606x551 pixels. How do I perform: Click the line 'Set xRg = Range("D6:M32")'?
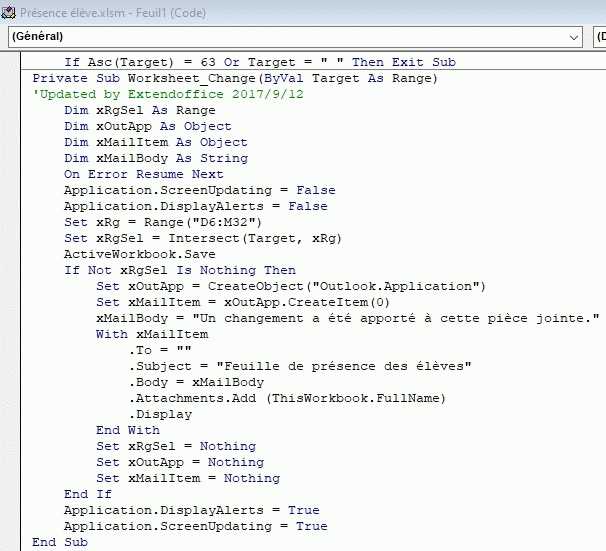click(x=163, y=223)
